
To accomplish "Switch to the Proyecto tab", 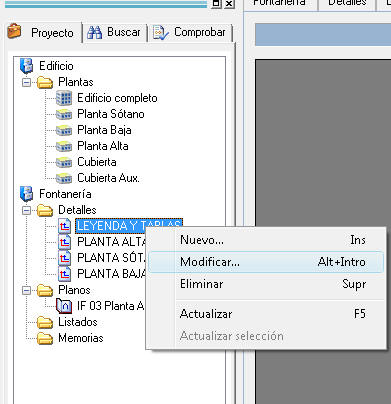I will click(42, 33).
